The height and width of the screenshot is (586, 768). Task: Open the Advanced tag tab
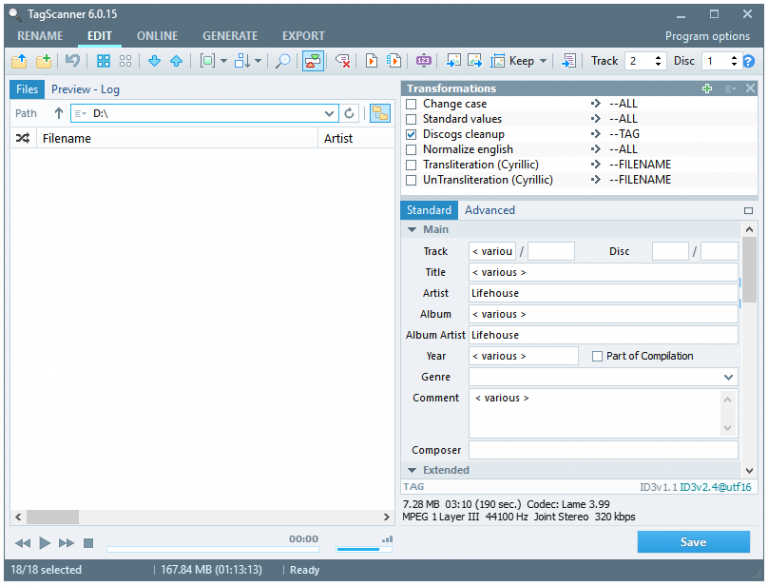click(490, 210)
